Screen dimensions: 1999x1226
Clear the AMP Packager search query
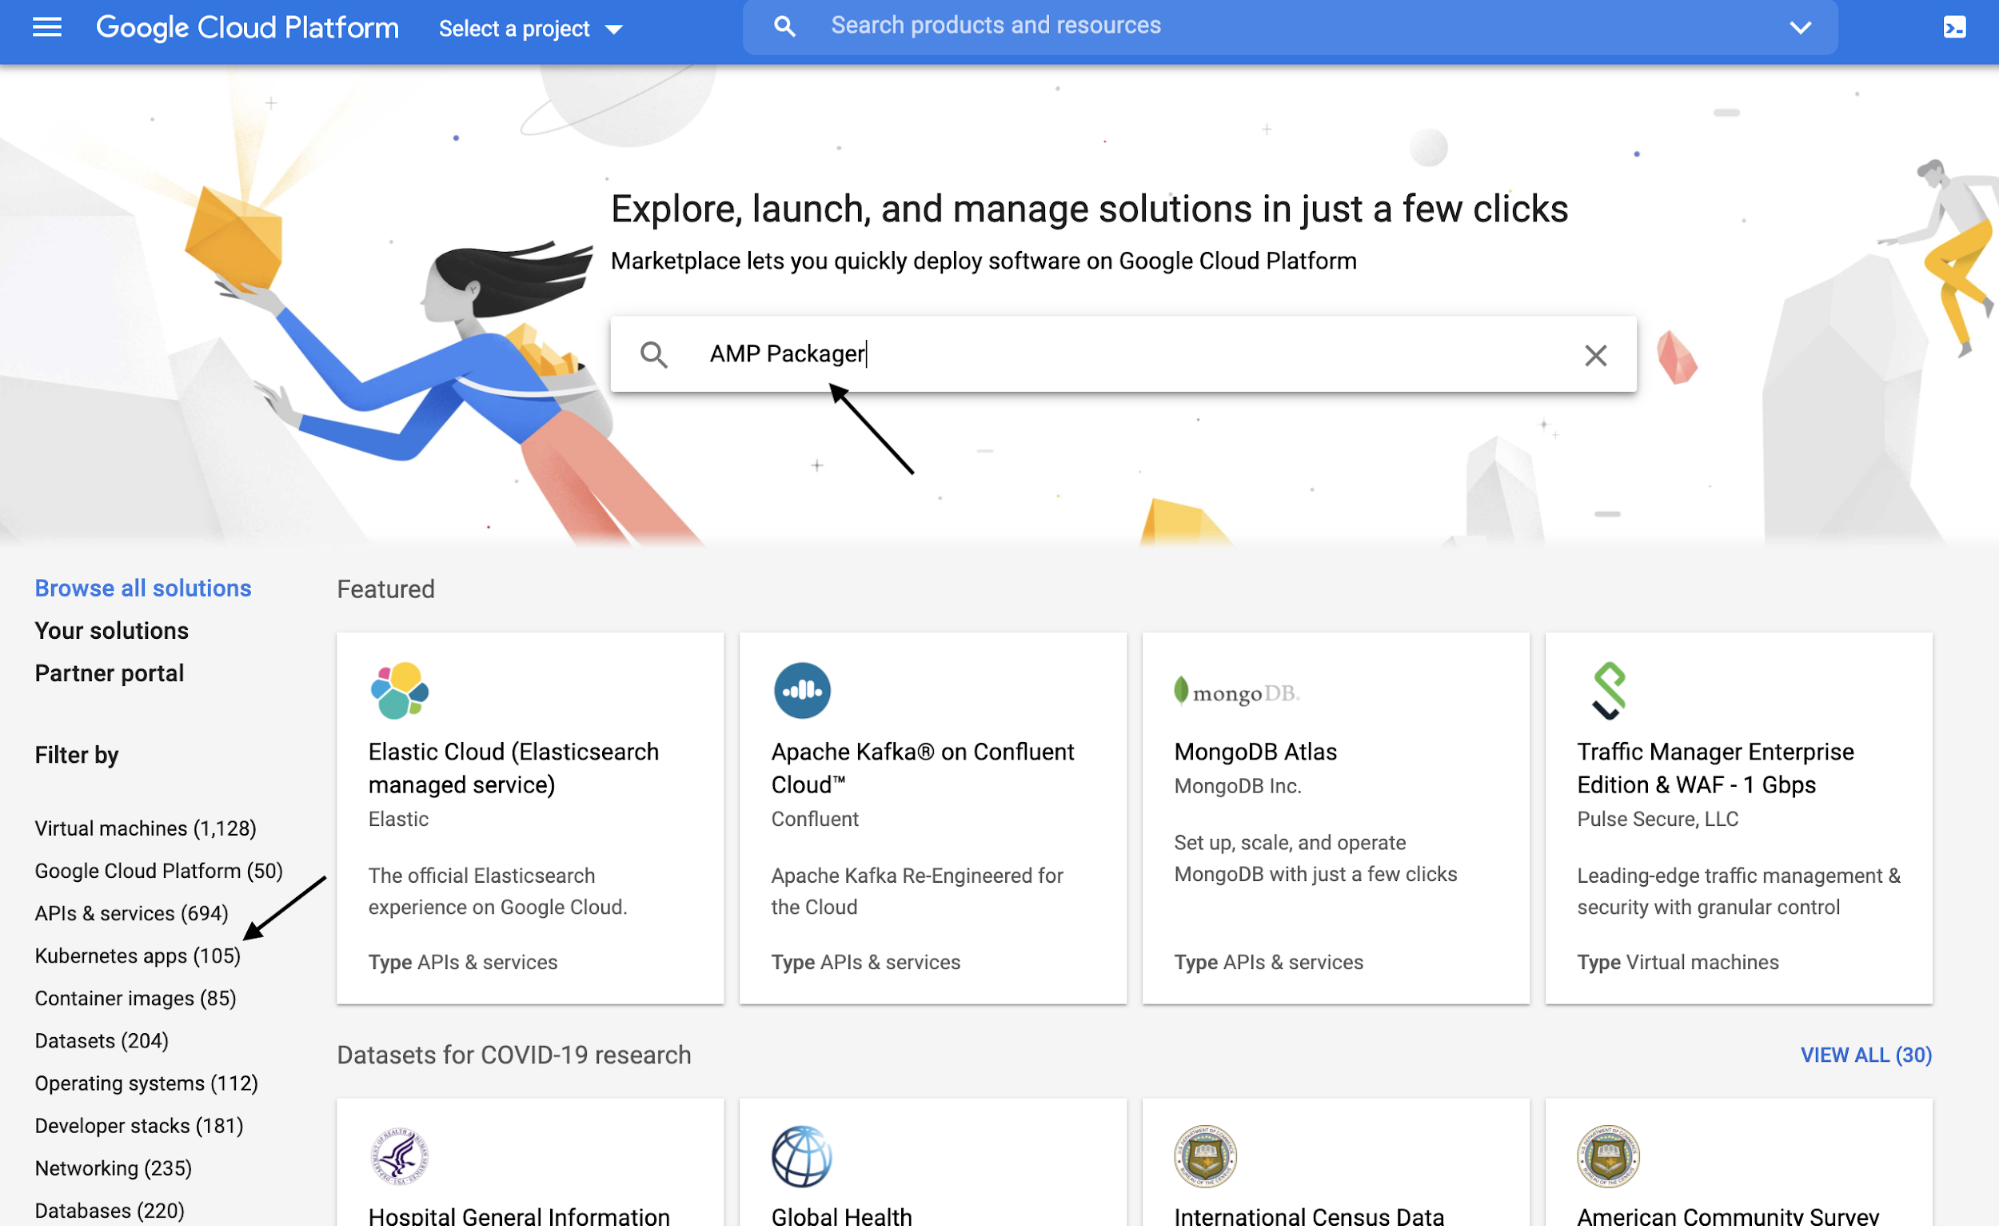1595,355
